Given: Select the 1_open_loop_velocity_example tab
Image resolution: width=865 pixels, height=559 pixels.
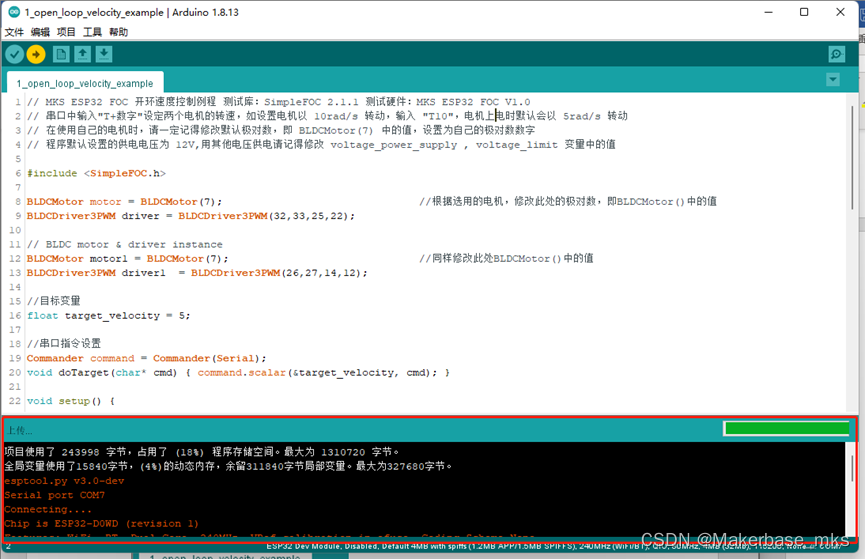Looking at the screenshot, I should click(x=85, y=83).
